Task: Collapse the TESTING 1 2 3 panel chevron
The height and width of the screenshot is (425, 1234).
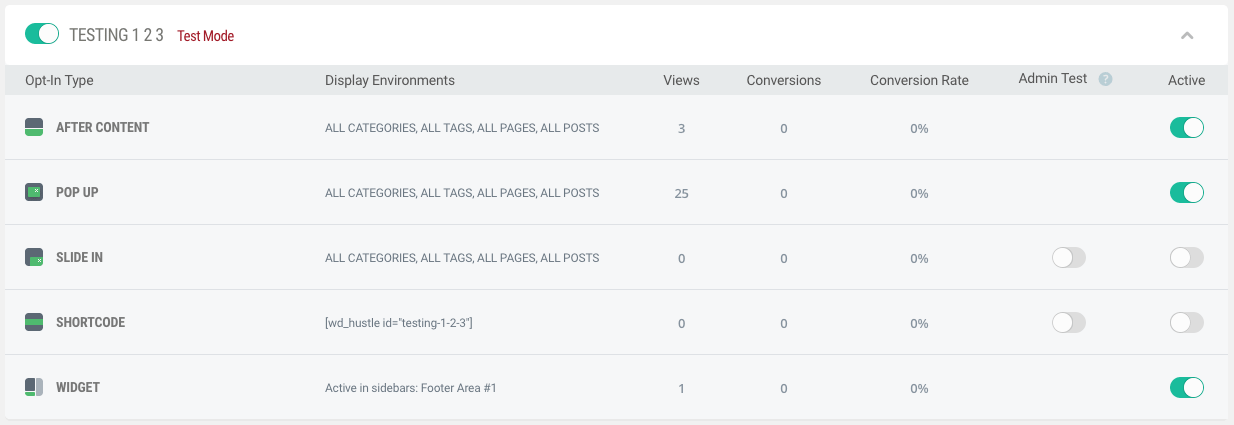Action: coord(1187,35)
